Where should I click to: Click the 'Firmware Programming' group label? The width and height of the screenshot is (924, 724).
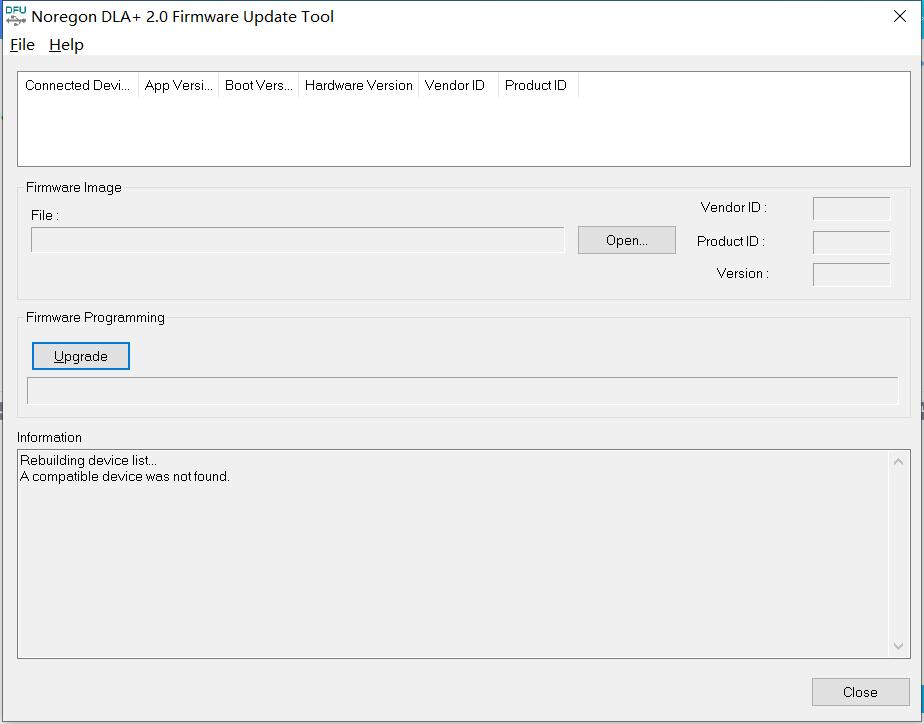click(x=95, y=318)
